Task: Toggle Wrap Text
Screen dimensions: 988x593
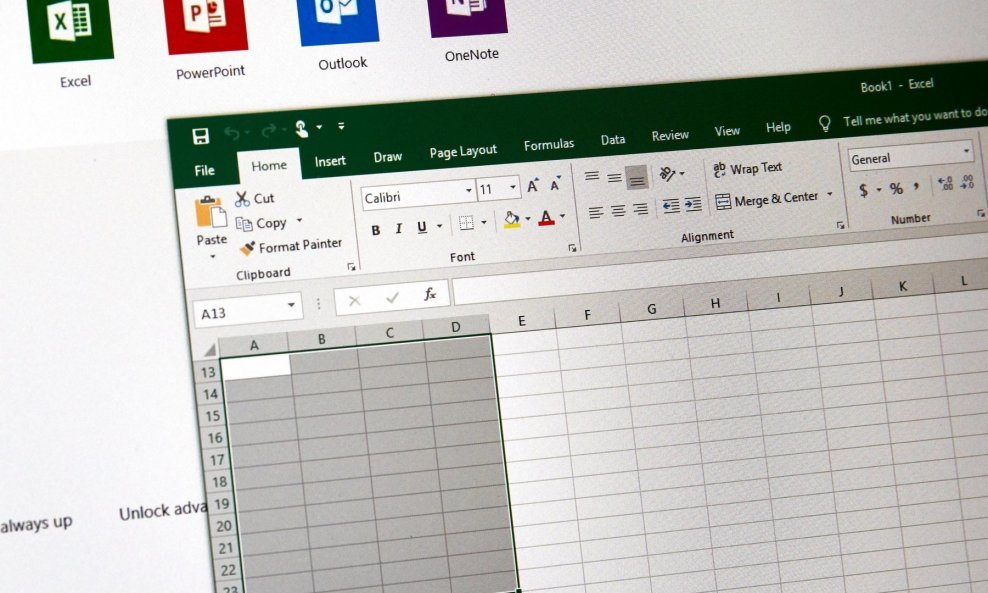Action: (747, 169)
